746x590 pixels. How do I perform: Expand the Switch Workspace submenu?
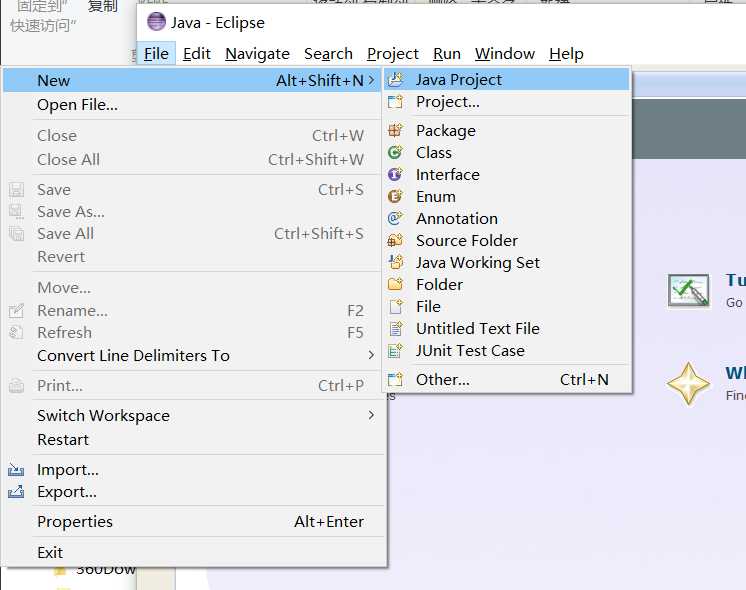[372, 415]
